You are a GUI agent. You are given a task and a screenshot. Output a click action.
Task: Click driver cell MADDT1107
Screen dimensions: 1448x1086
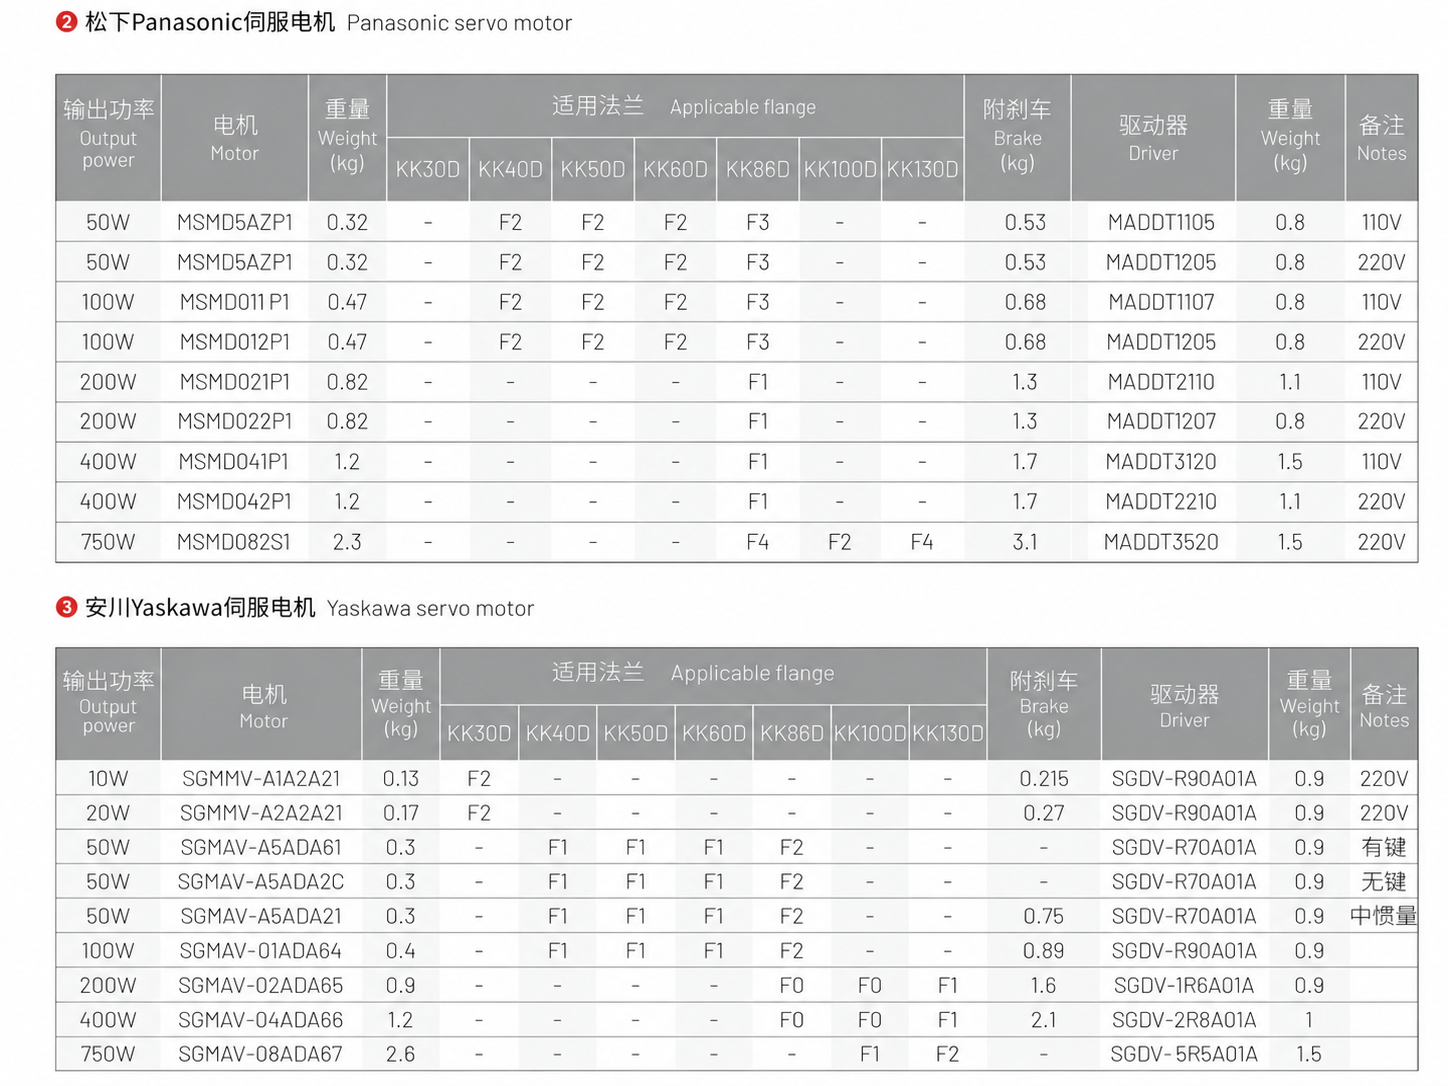[1161, 302]
